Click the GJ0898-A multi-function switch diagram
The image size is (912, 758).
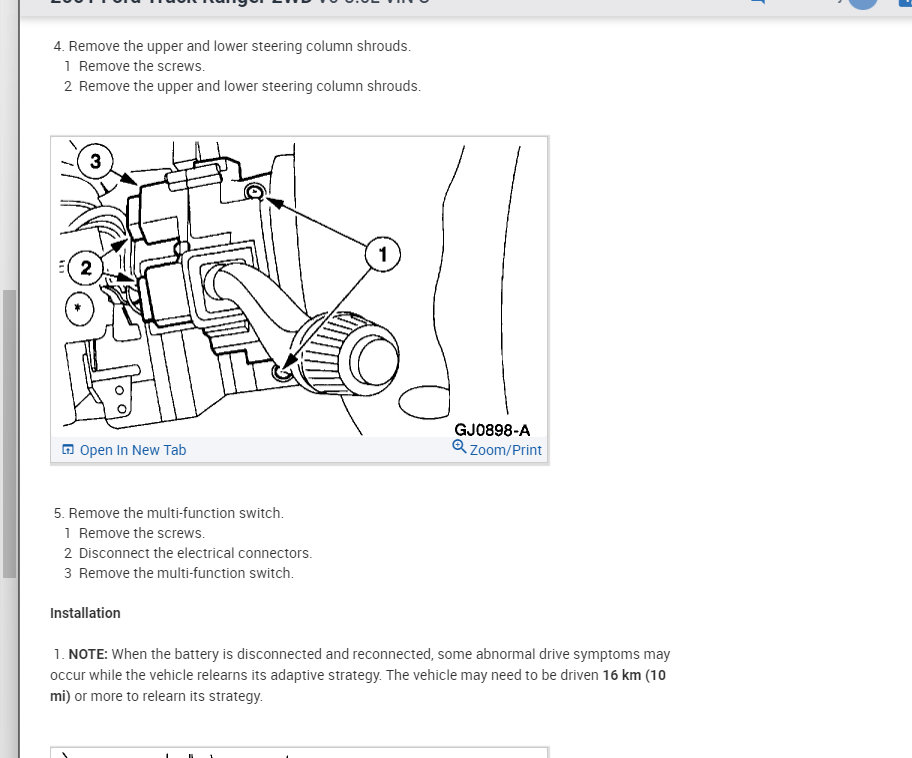pyautogui.click(x=300, y=287)
